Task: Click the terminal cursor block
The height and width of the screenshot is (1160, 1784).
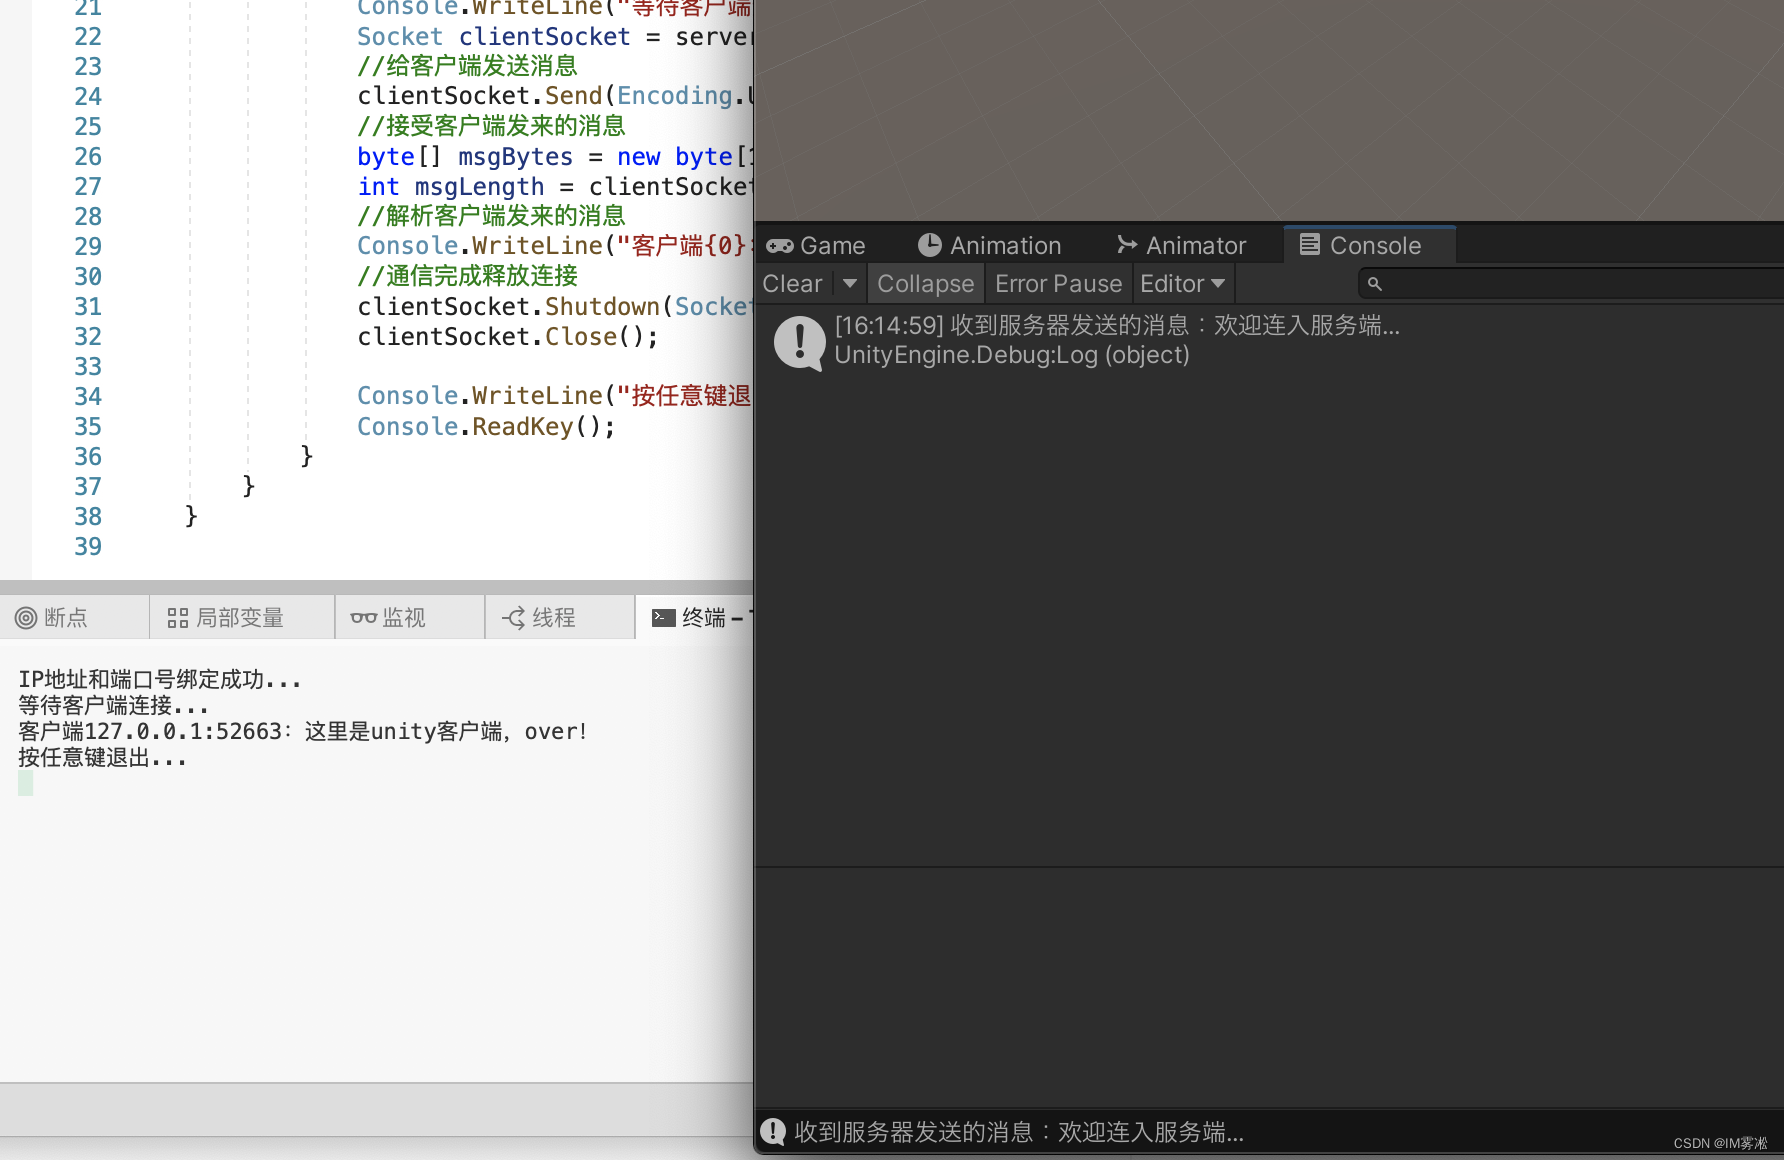Action: pyautogui.click(x=26, y=783)
